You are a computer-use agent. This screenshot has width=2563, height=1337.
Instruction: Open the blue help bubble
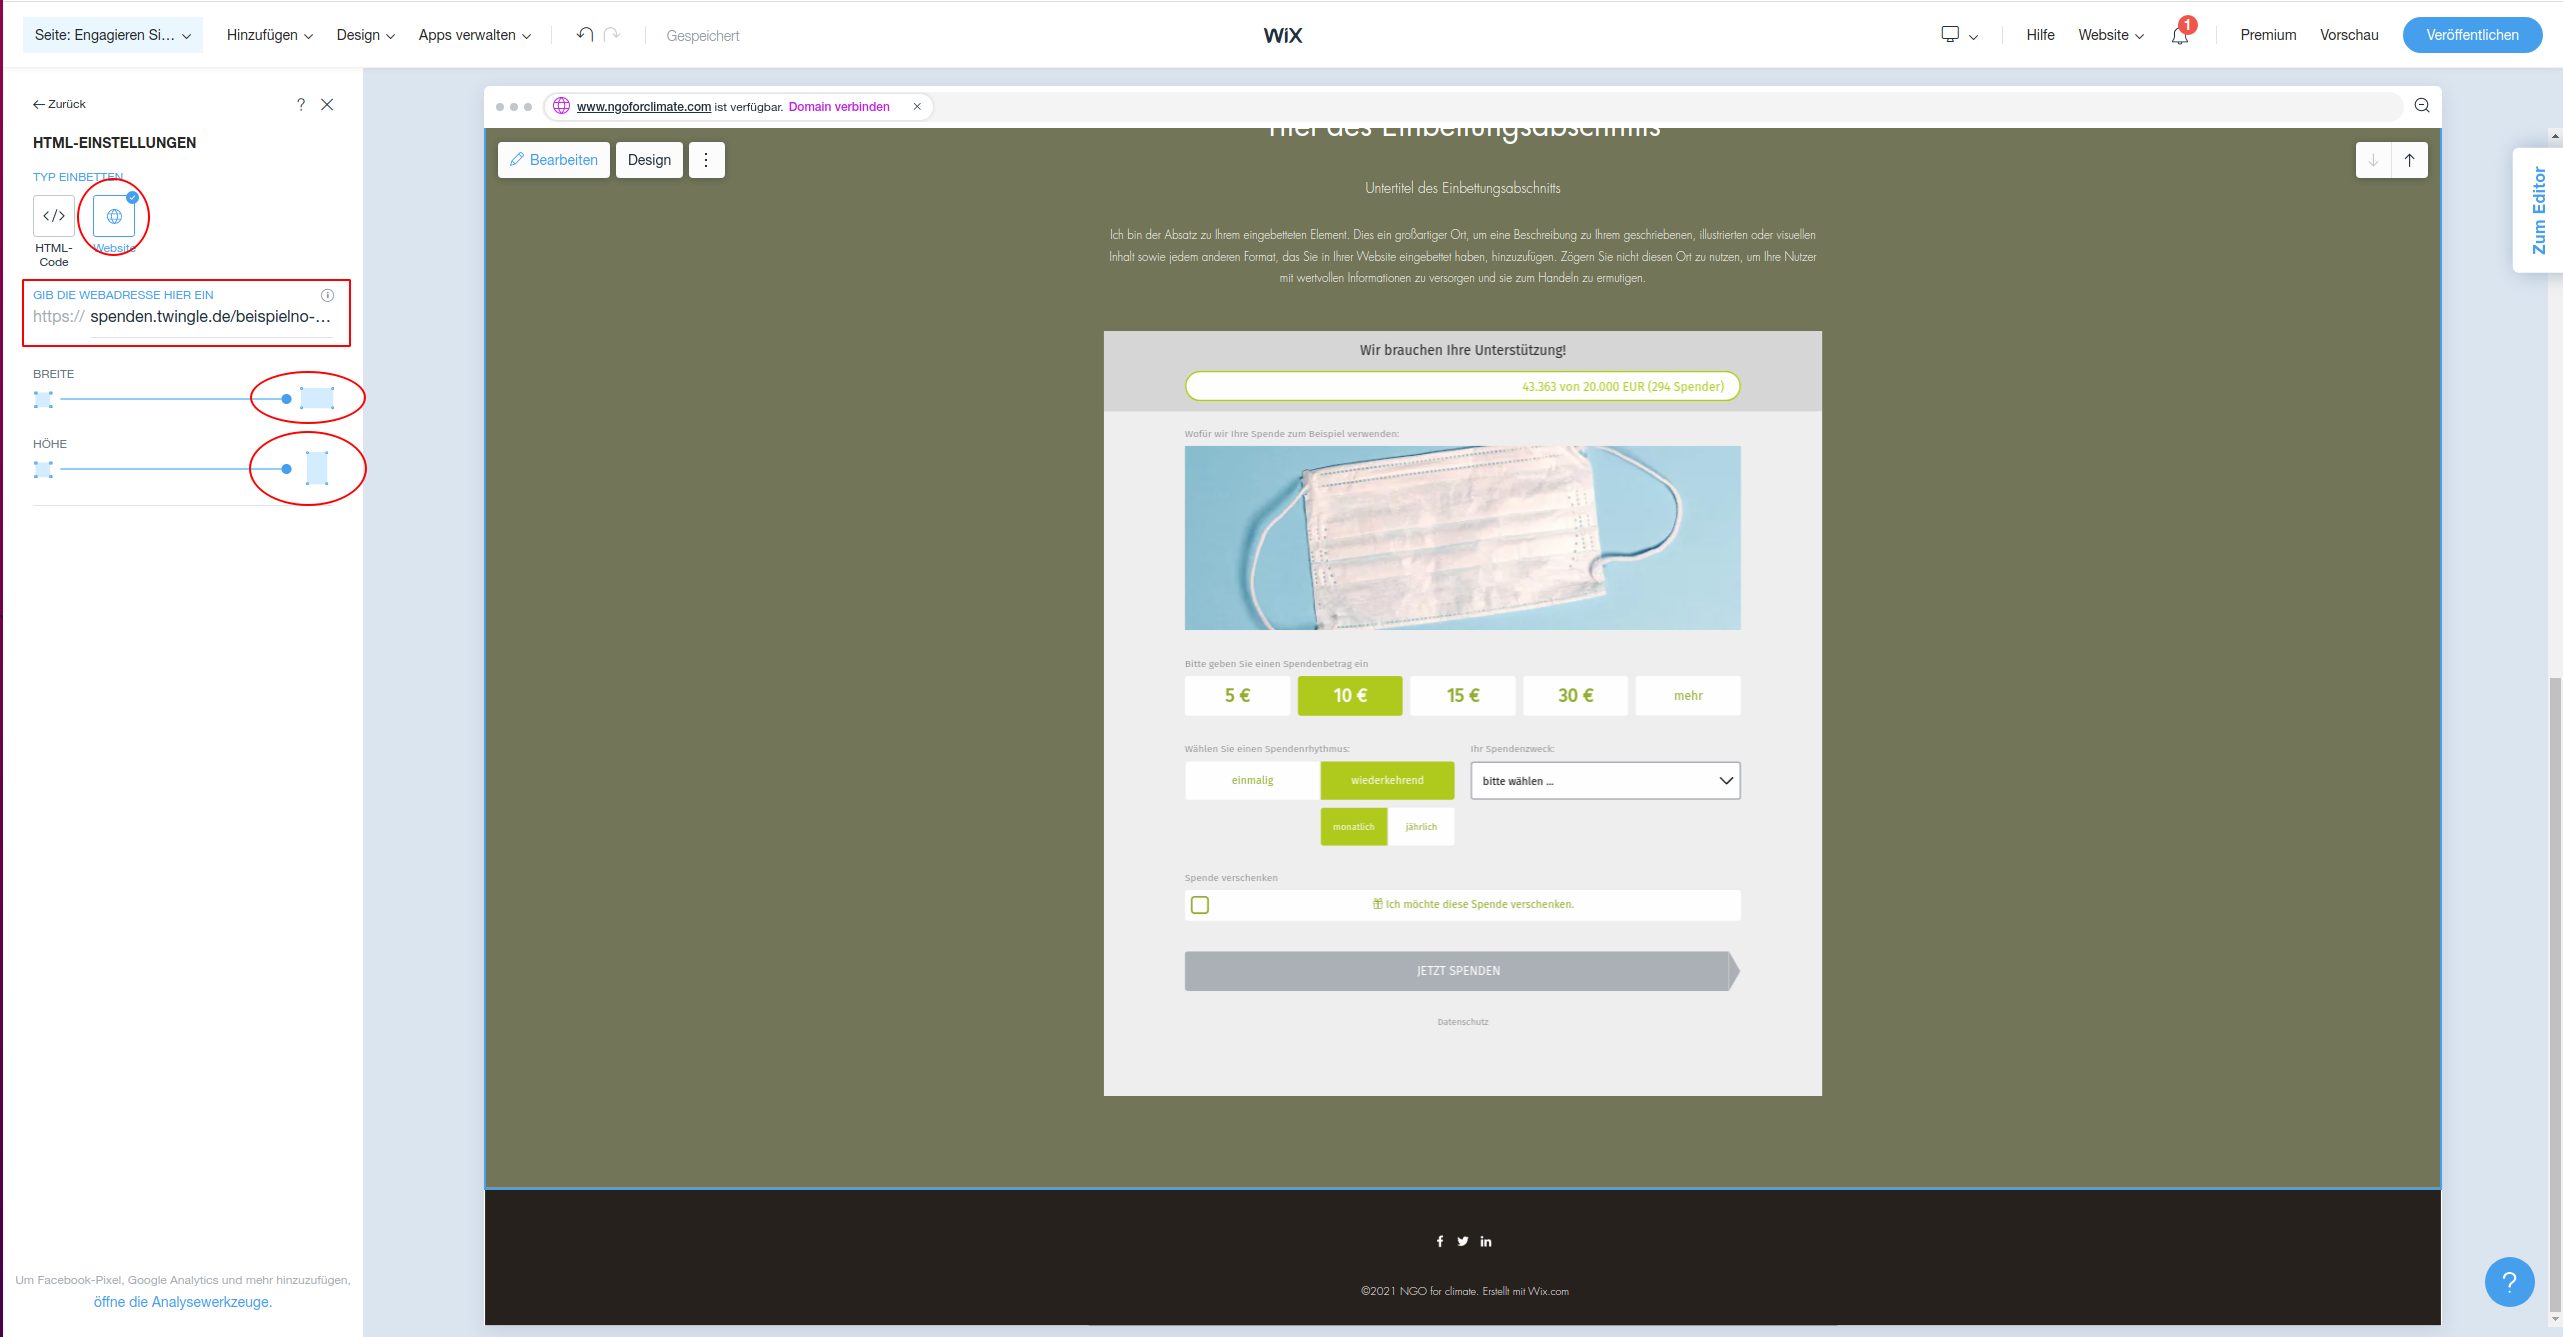(2509, 1282)
